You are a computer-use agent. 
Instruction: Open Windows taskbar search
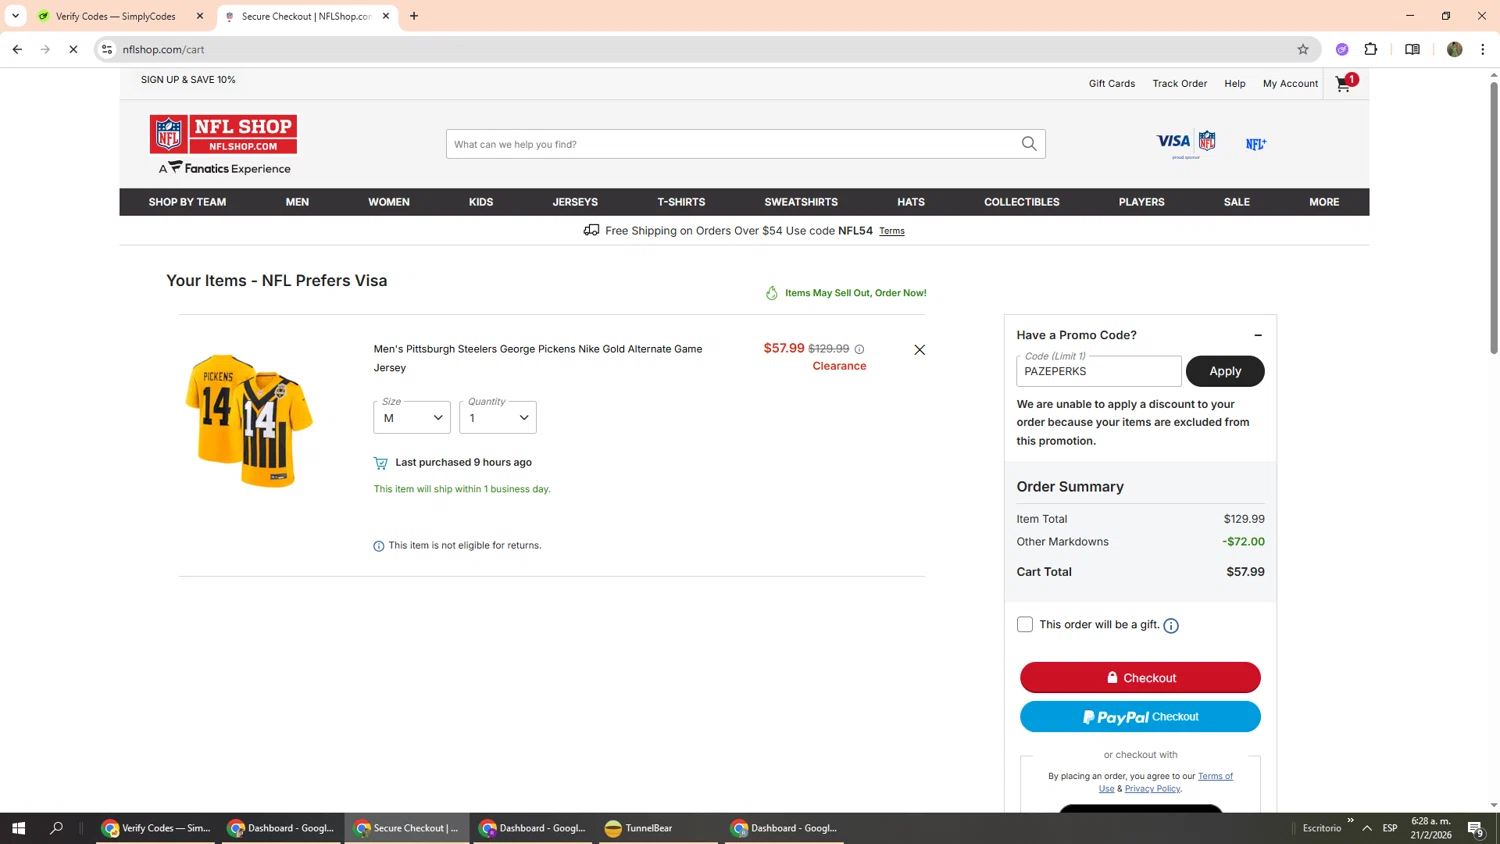pos(56,828)
